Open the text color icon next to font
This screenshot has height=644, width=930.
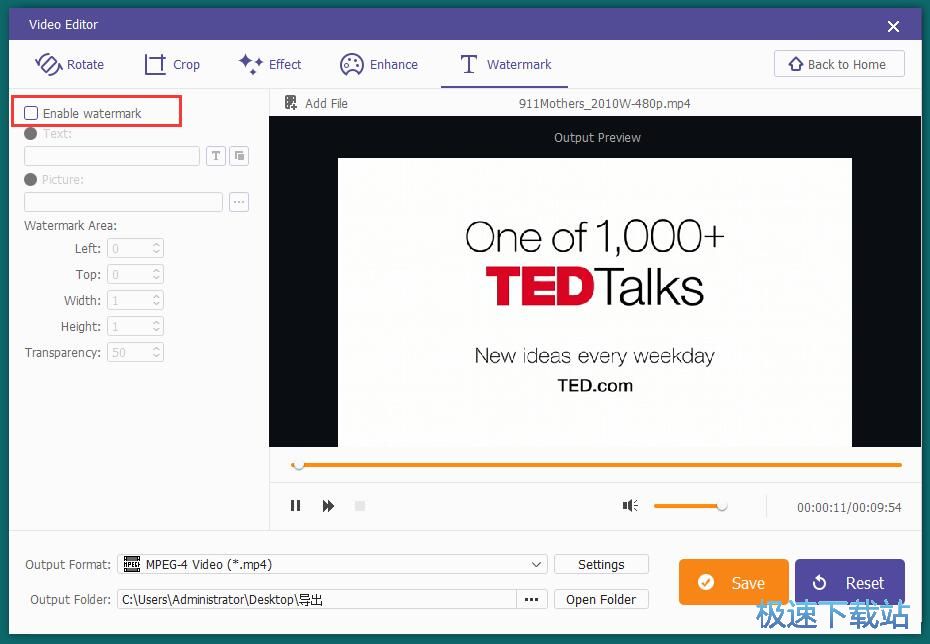tap(239, 156)
